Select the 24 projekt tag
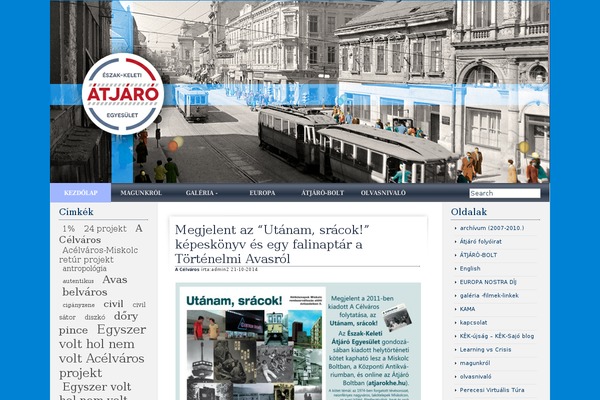Viewport: 600px width, 400px height. (x=105, y=229)
